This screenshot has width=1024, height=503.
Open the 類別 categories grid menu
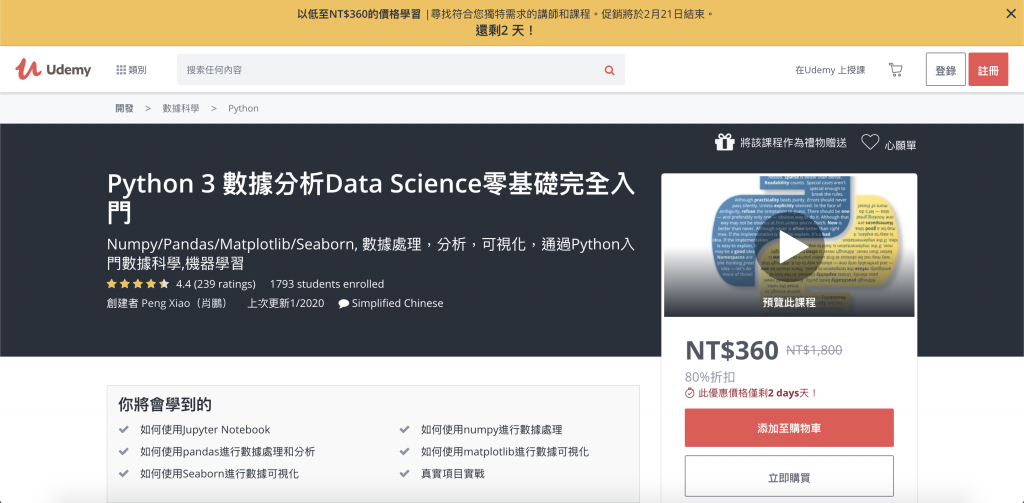point(131,70)
